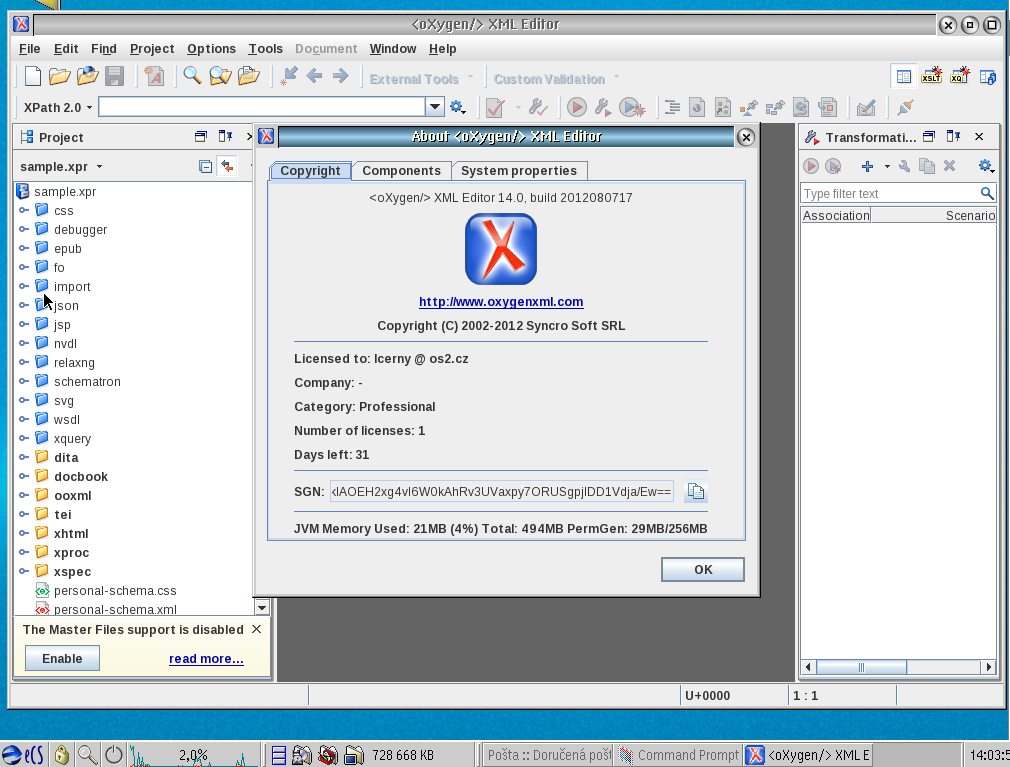
Task: Open arrow next to add scenario plus
Action: point(887,166)
